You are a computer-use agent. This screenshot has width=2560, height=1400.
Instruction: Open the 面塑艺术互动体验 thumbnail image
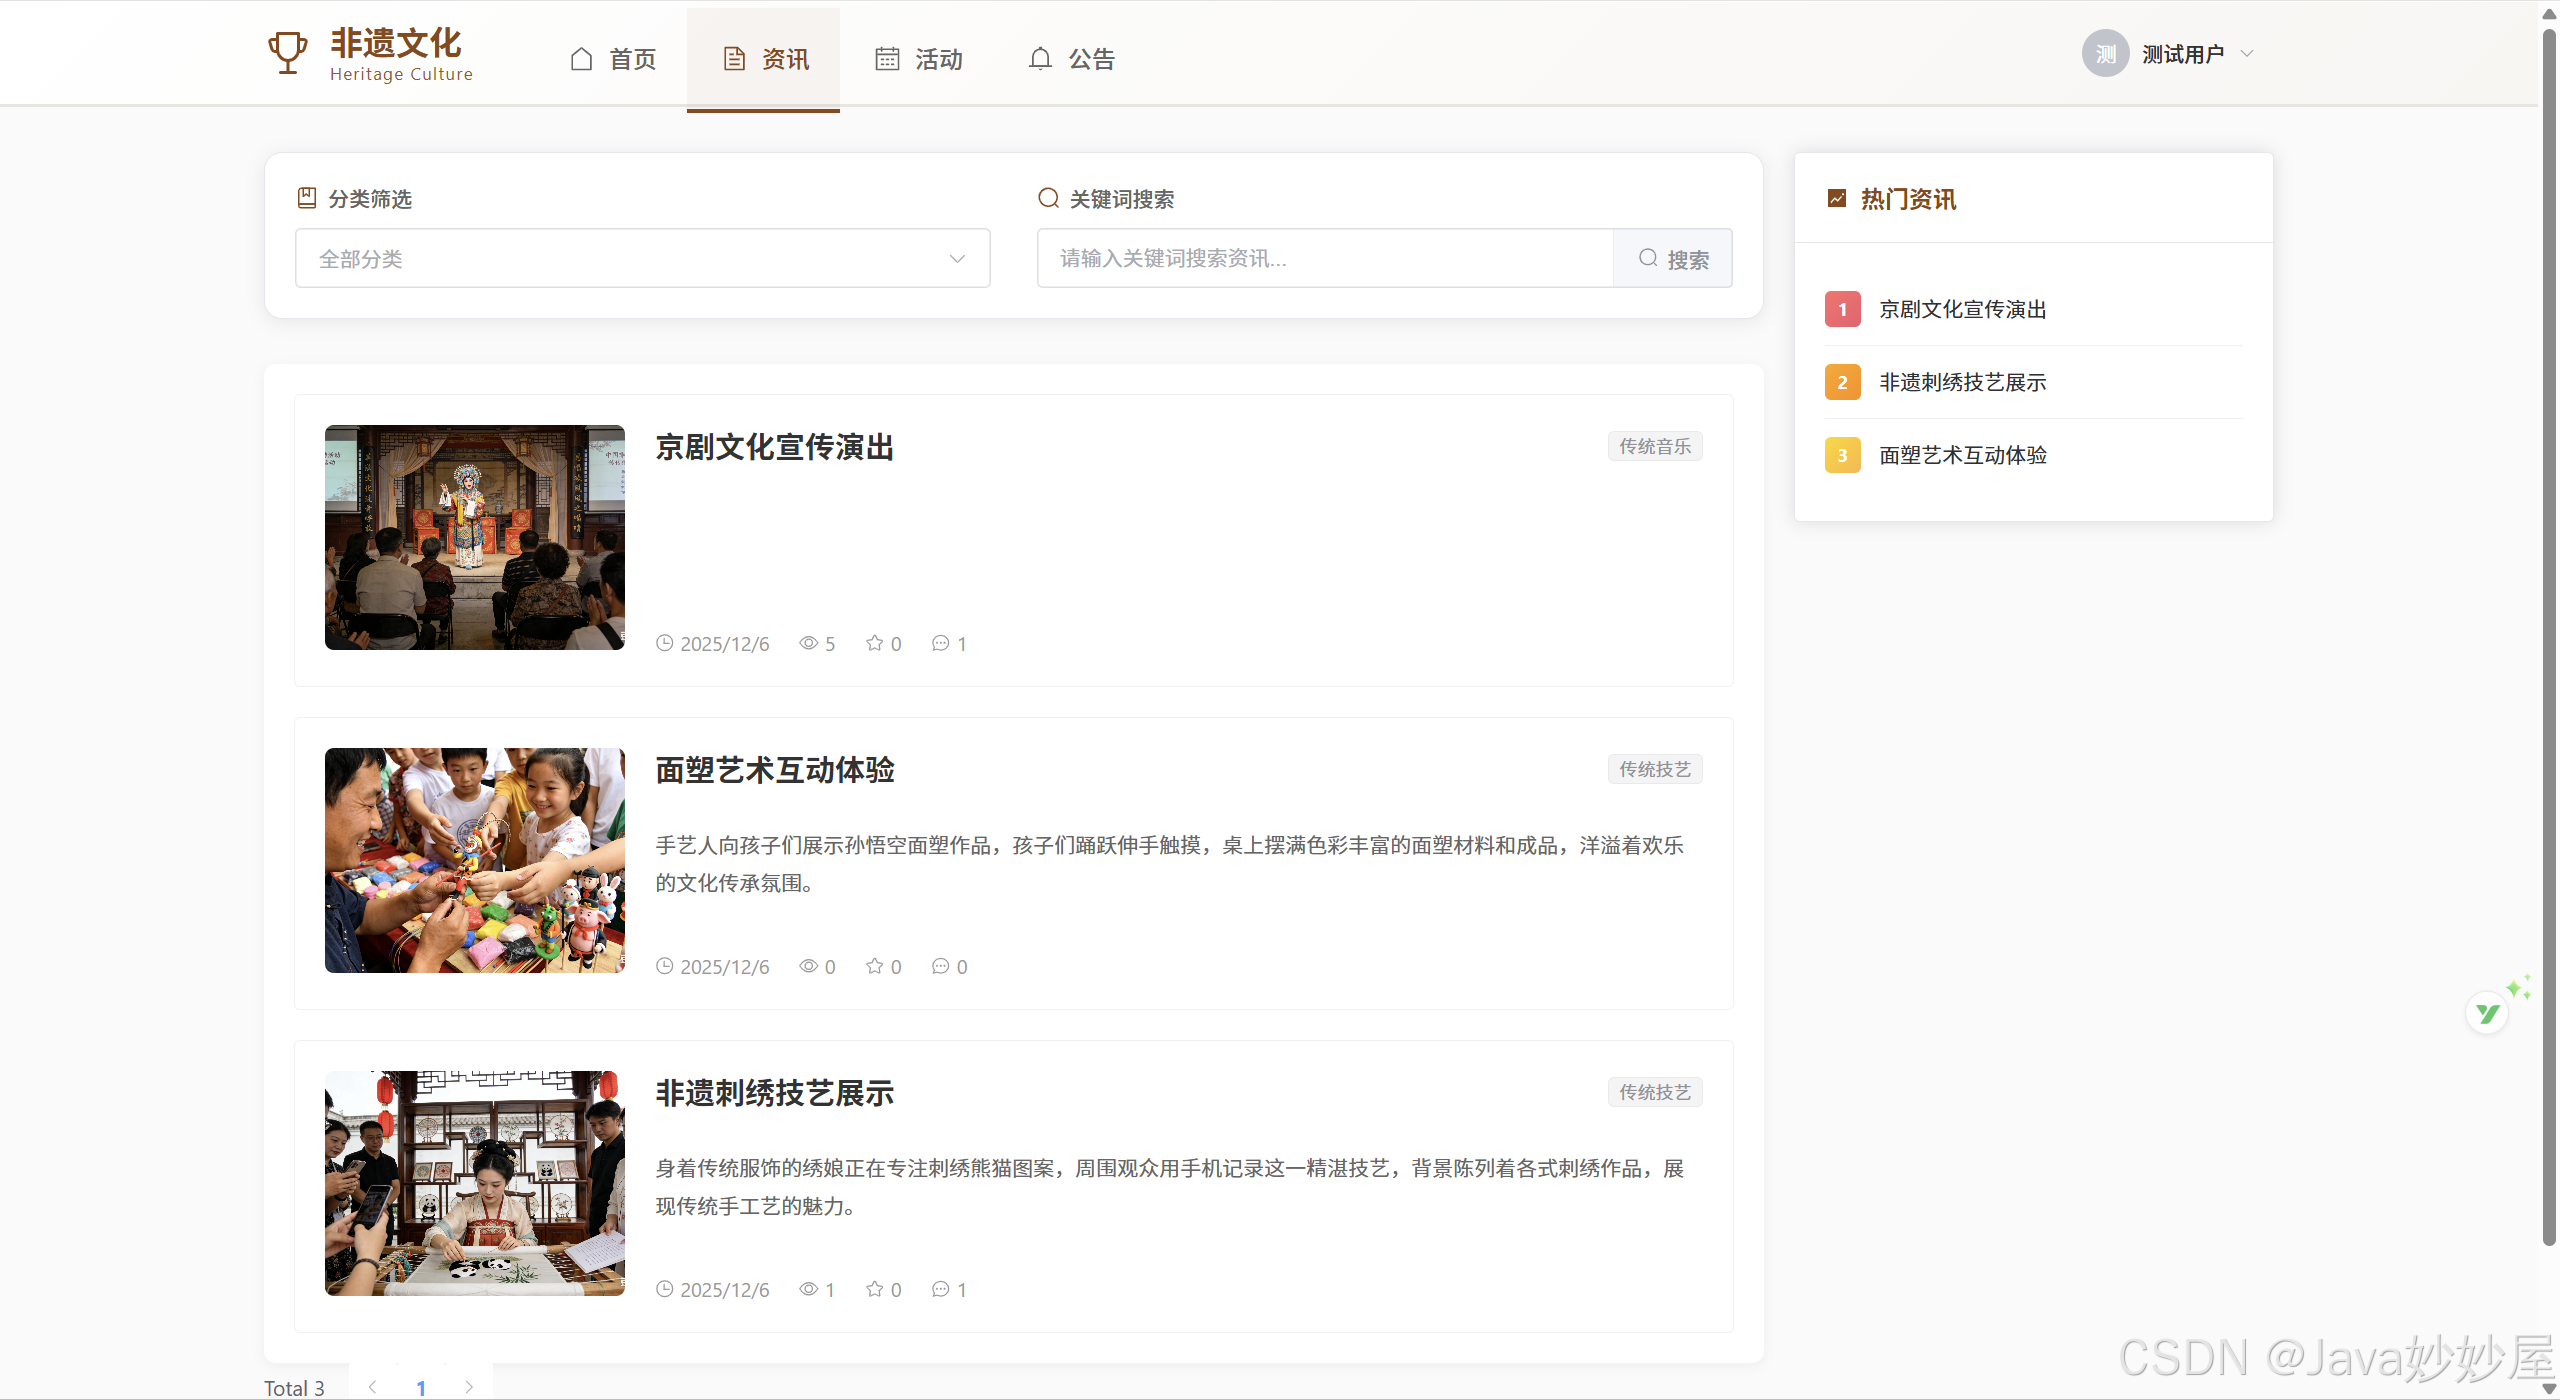click(x=474, y=860)
